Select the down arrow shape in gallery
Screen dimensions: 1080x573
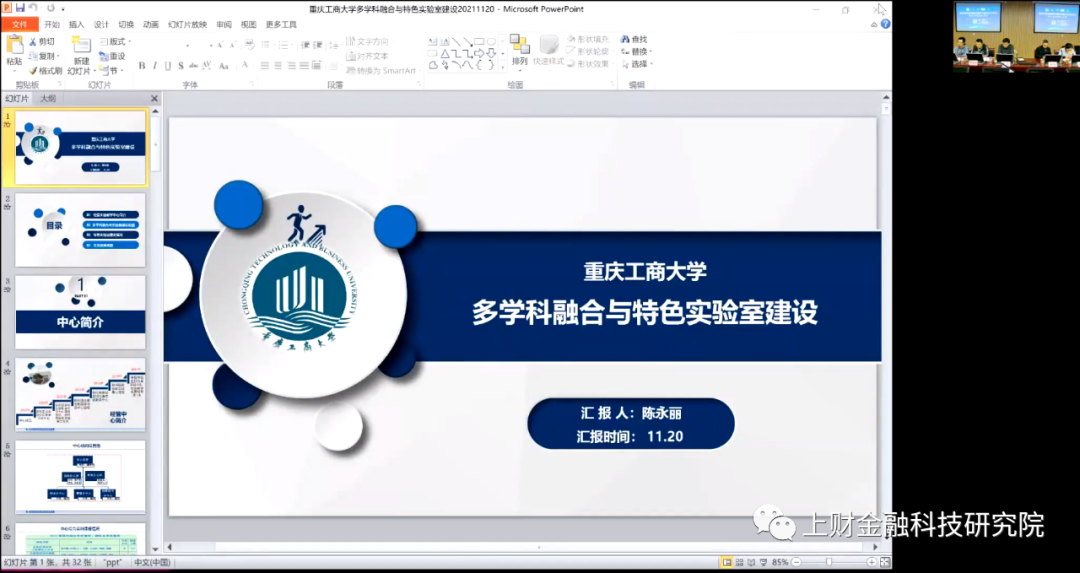point(490,54)
